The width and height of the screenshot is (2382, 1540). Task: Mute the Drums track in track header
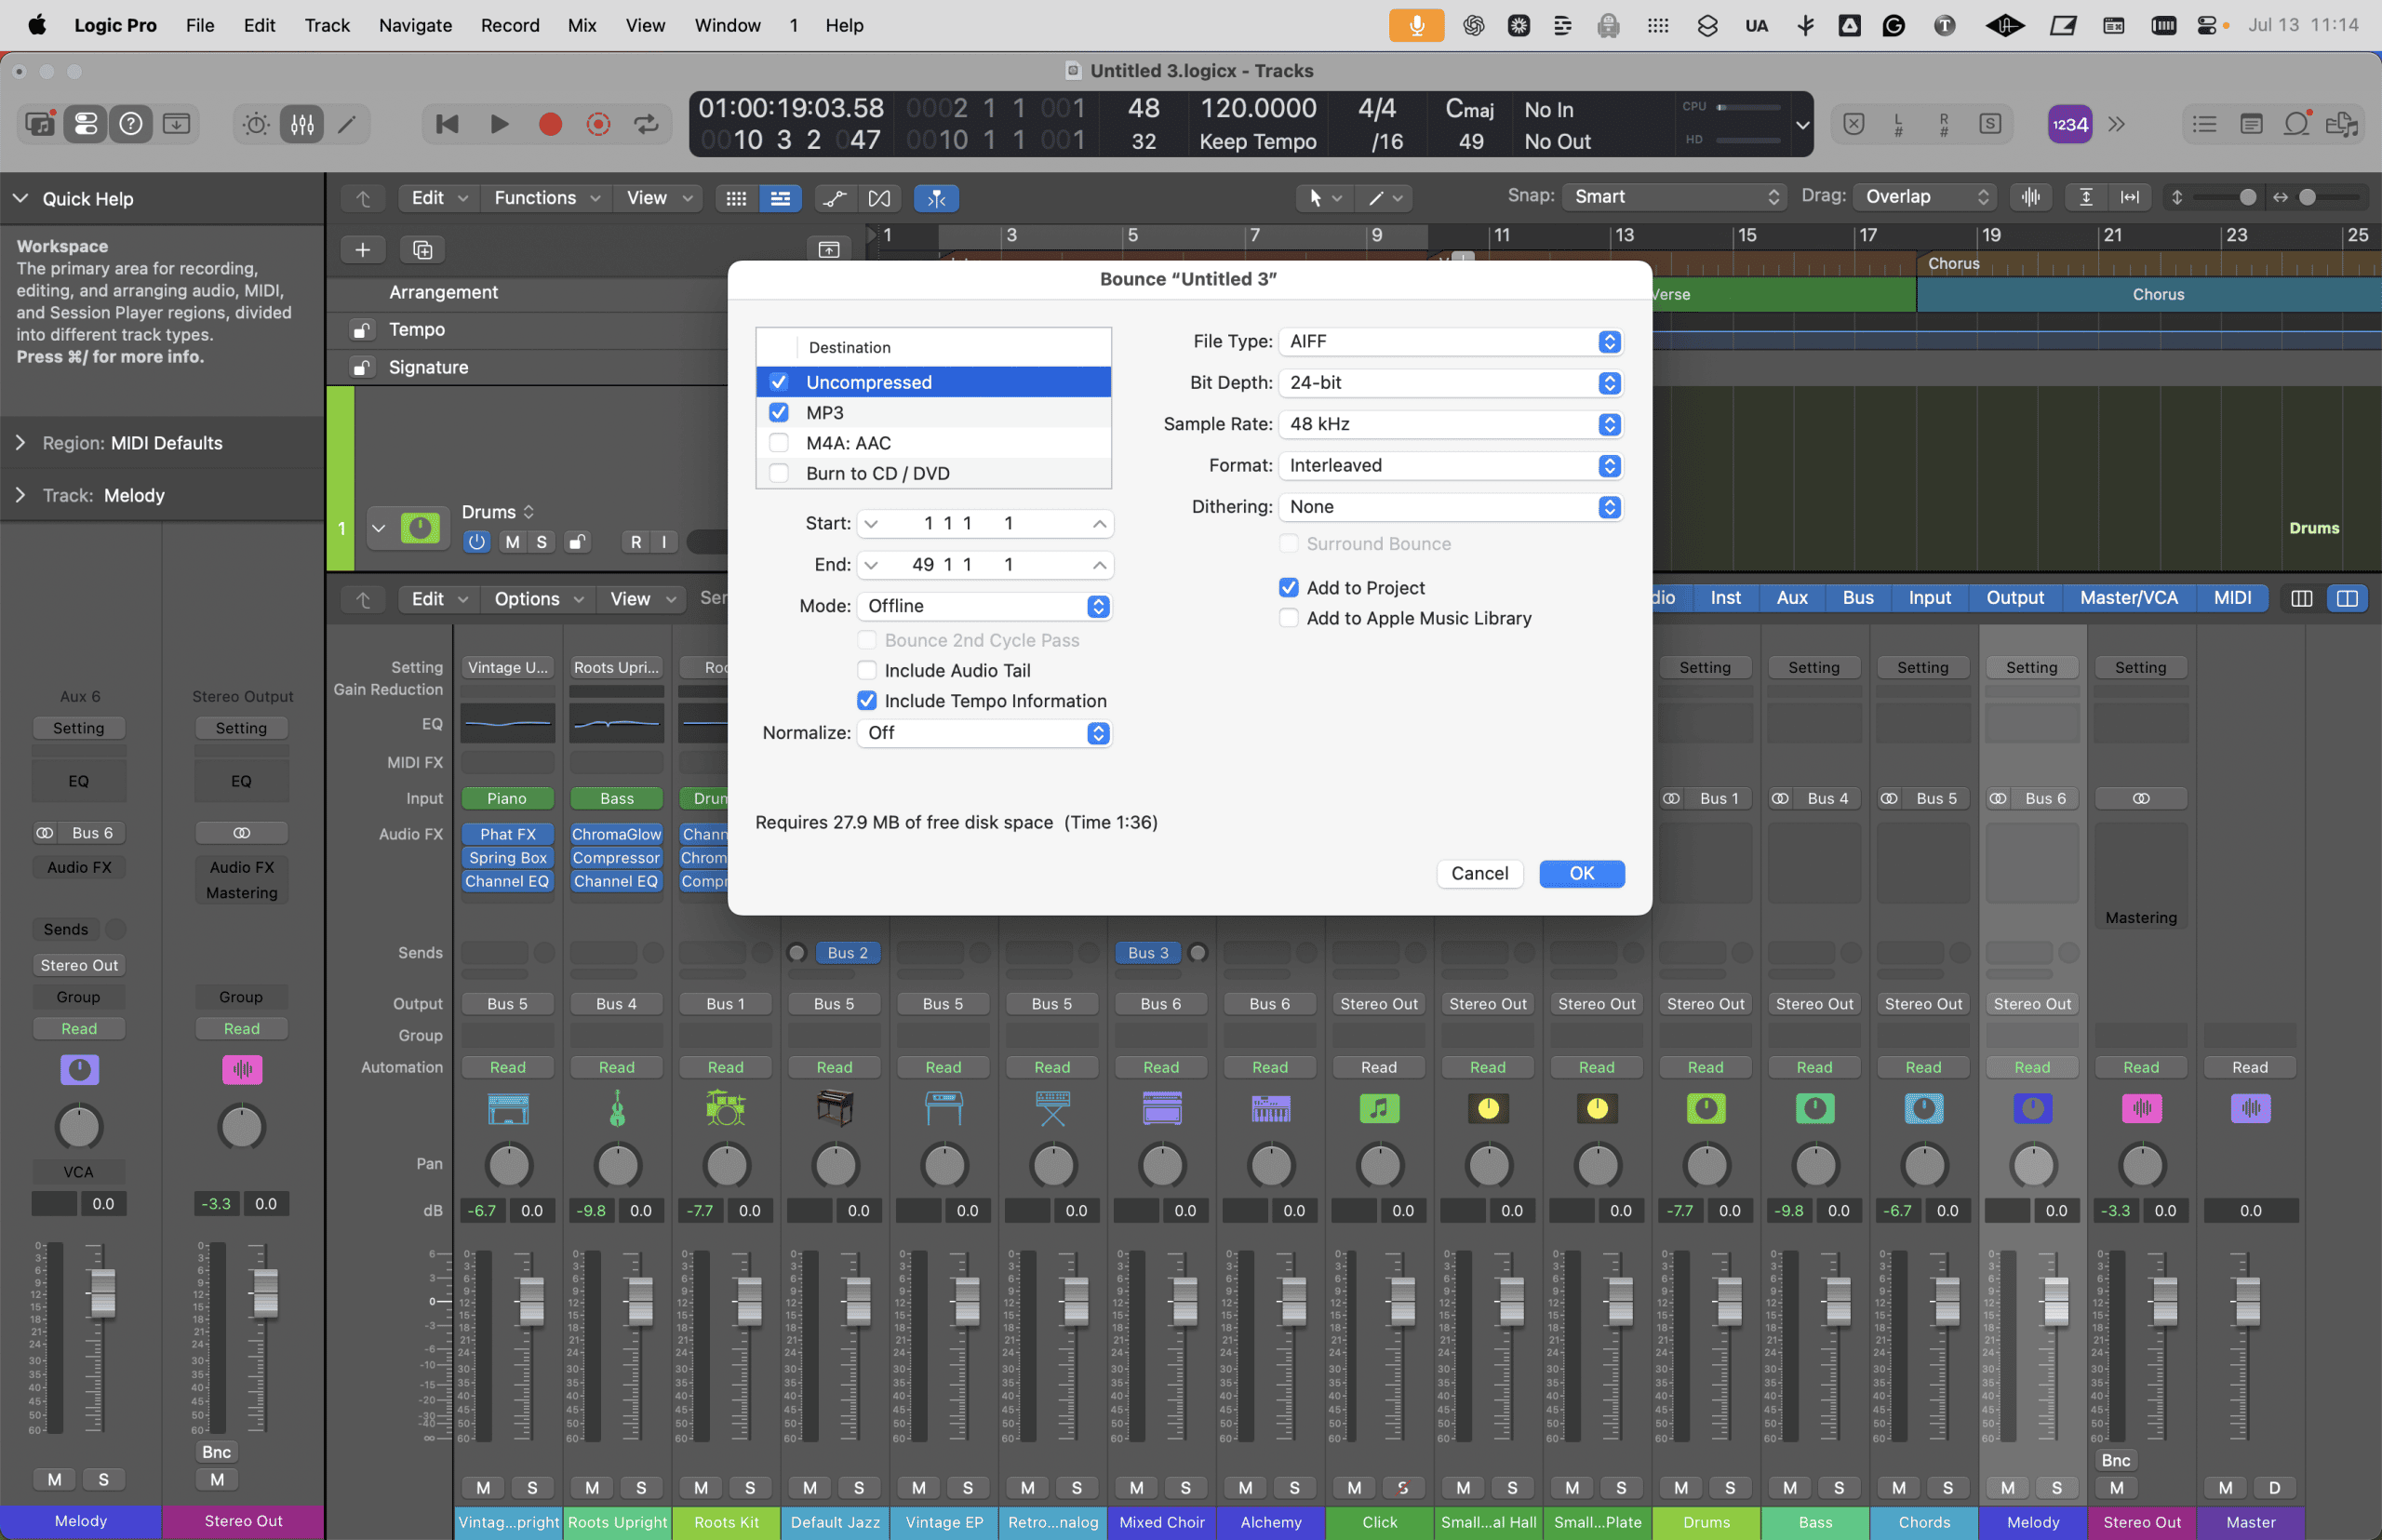513,541
